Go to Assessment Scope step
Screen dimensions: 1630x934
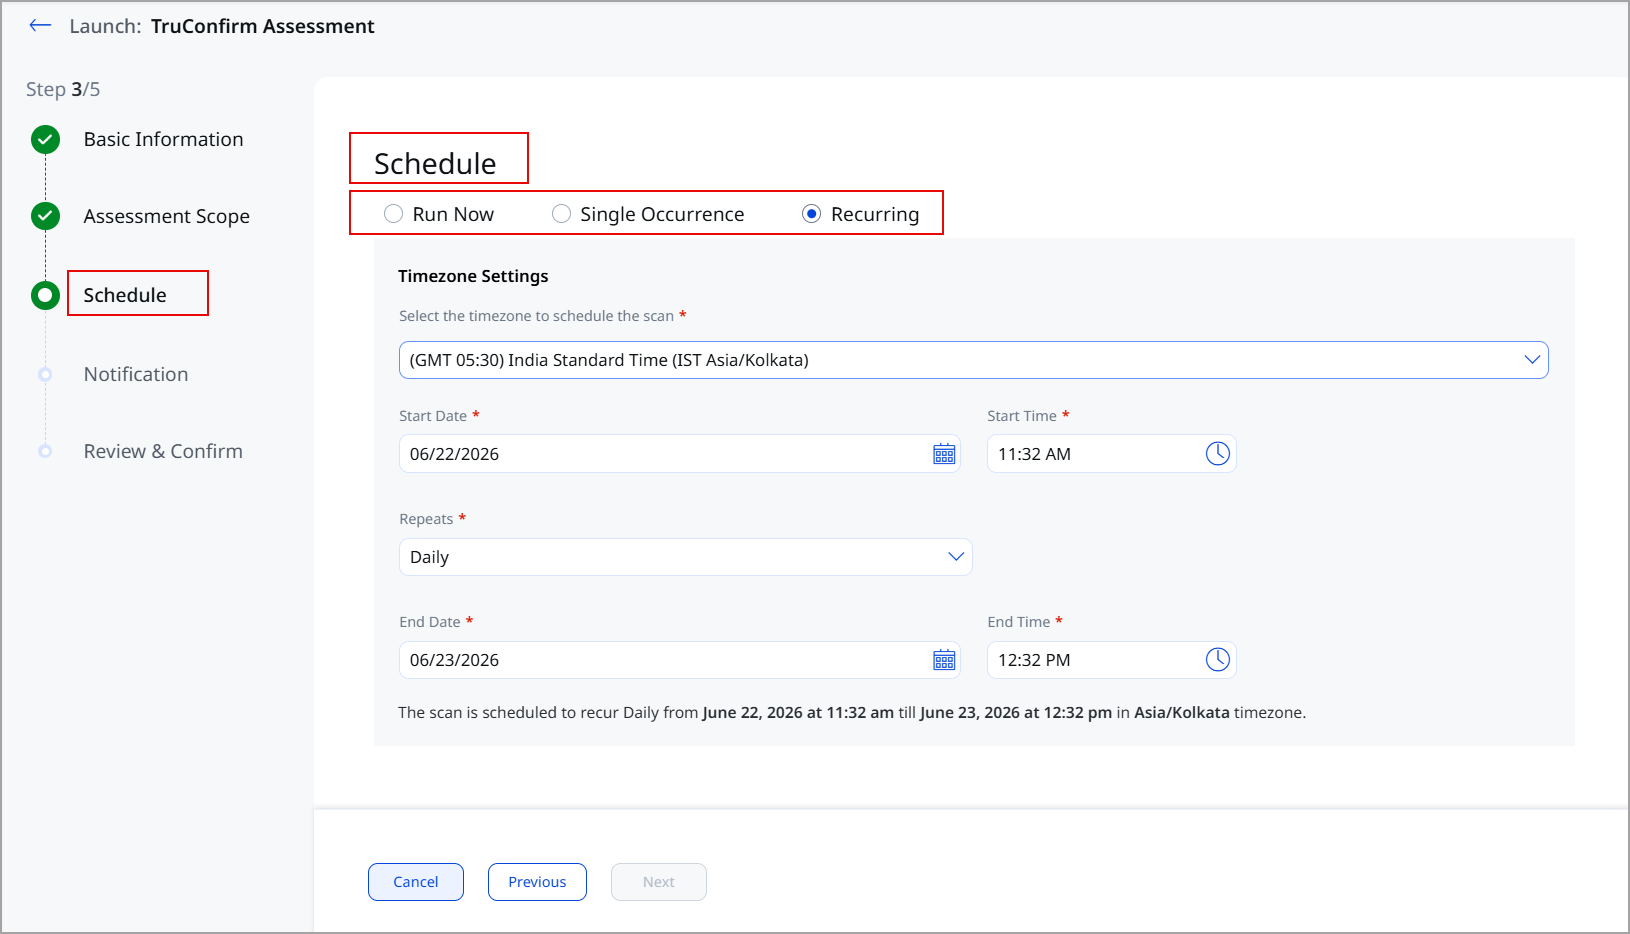pos(167,216)
